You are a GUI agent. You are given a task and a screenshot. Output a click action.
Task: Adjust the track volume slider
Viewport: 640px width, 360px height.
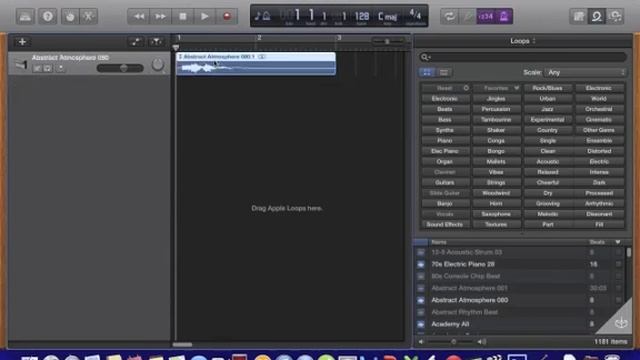click(120, 68)
